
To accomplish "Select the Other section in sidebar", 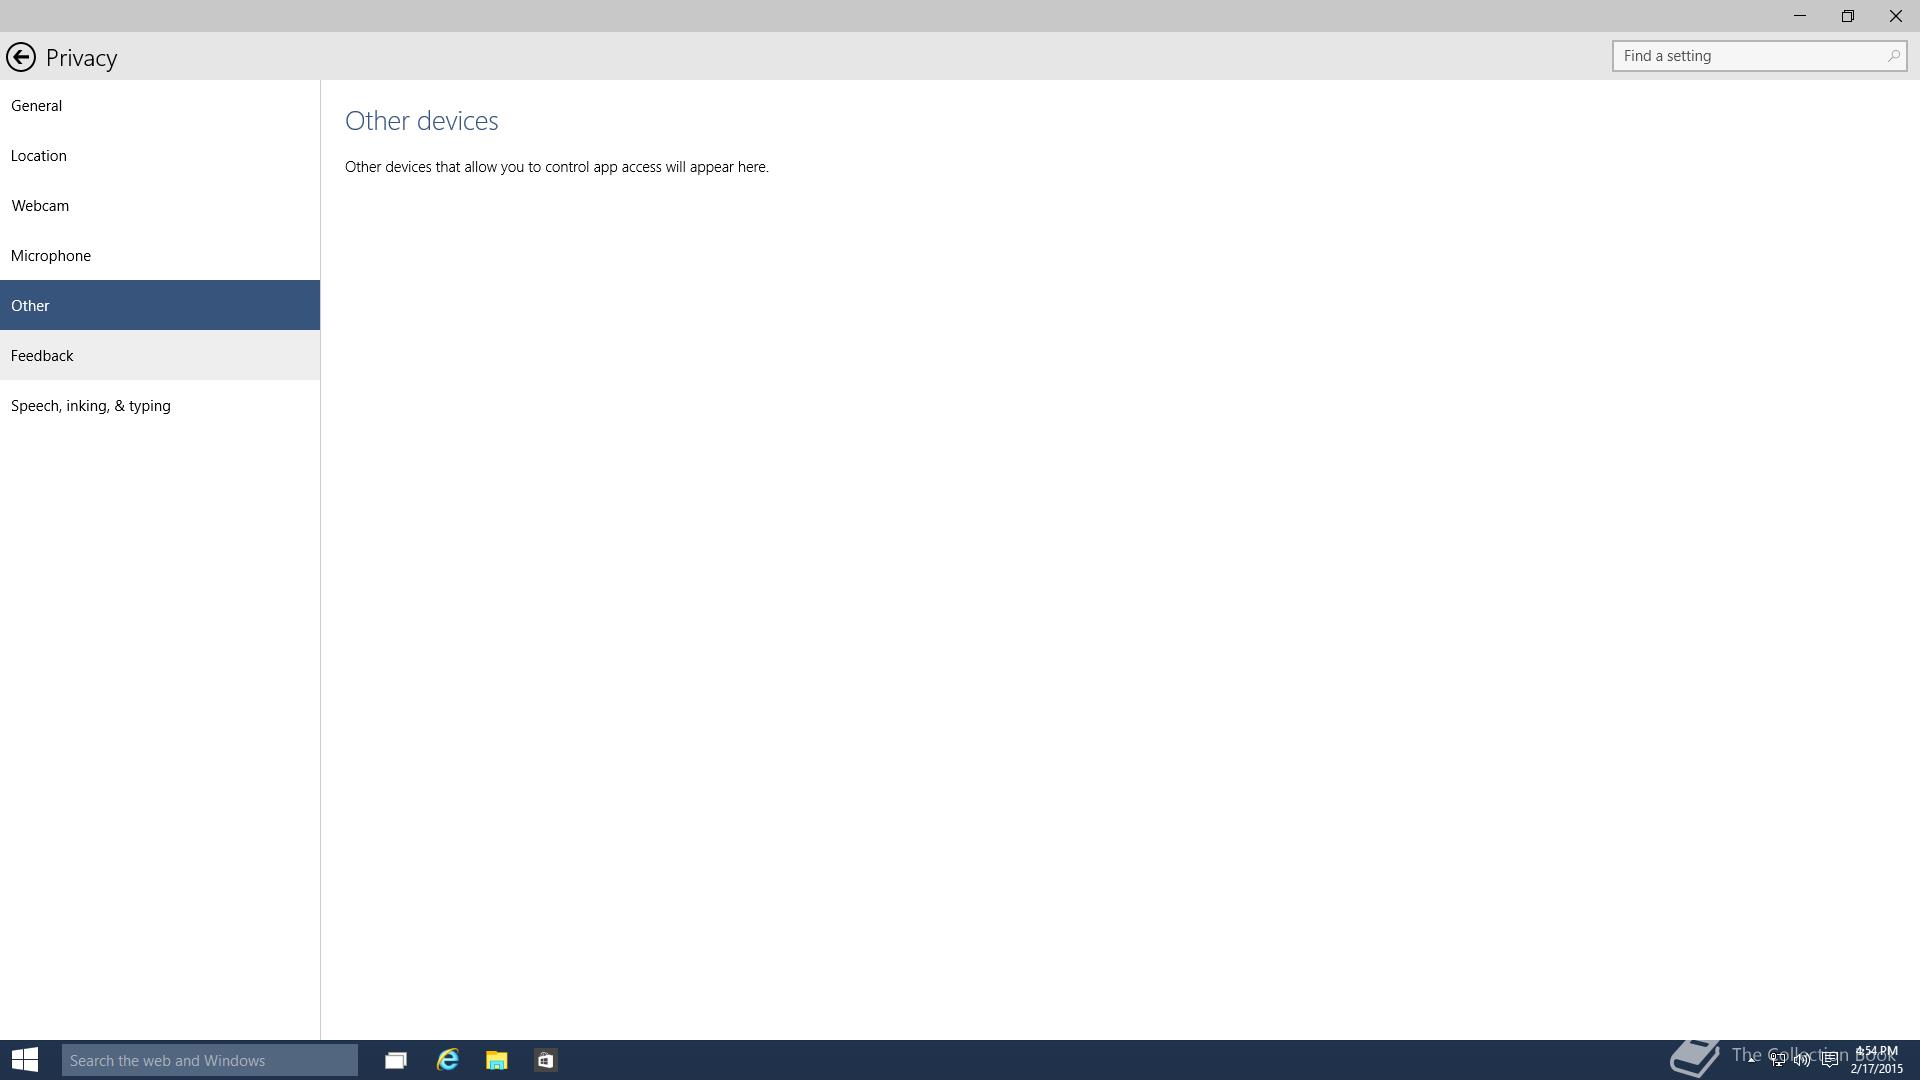I will pyautogui.click(x=160, y=305).
